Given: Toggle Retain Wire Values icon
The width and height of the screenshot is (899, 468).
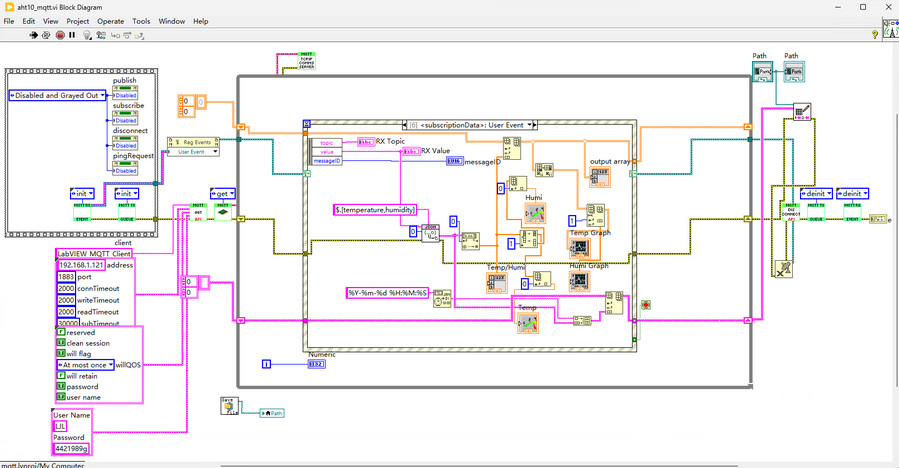Looking at the screenshot, I should [101, 35].
